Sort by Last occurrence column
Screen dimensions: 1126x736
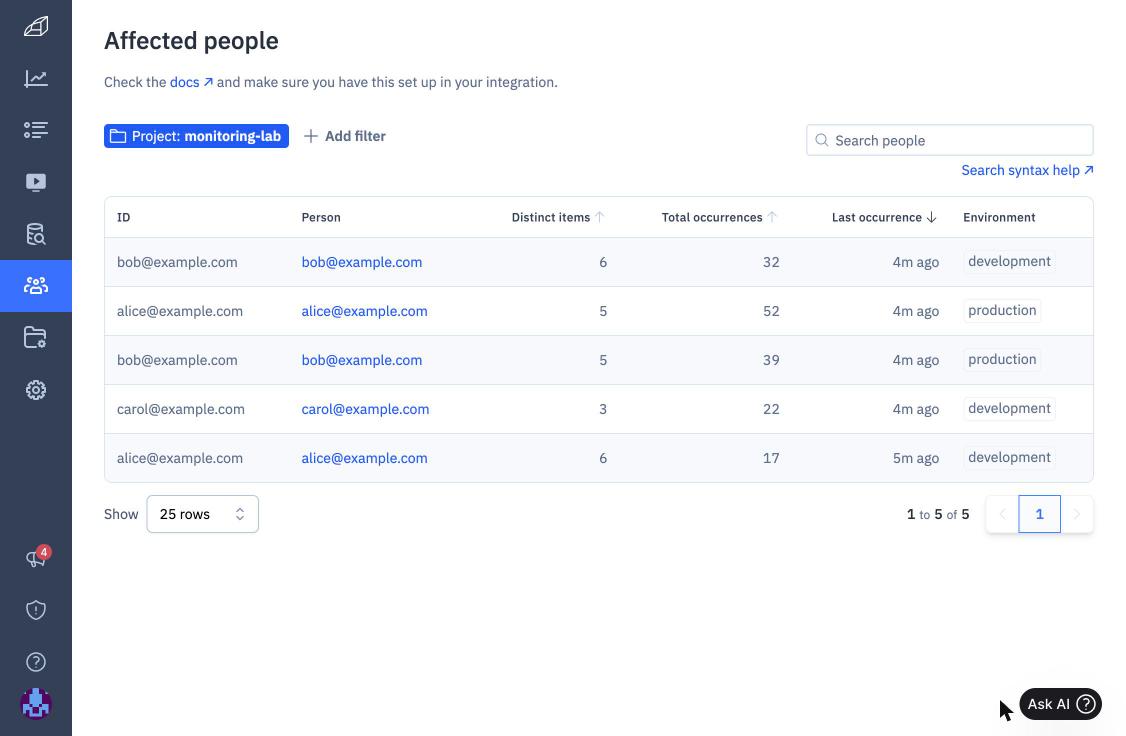click(884, 217)
